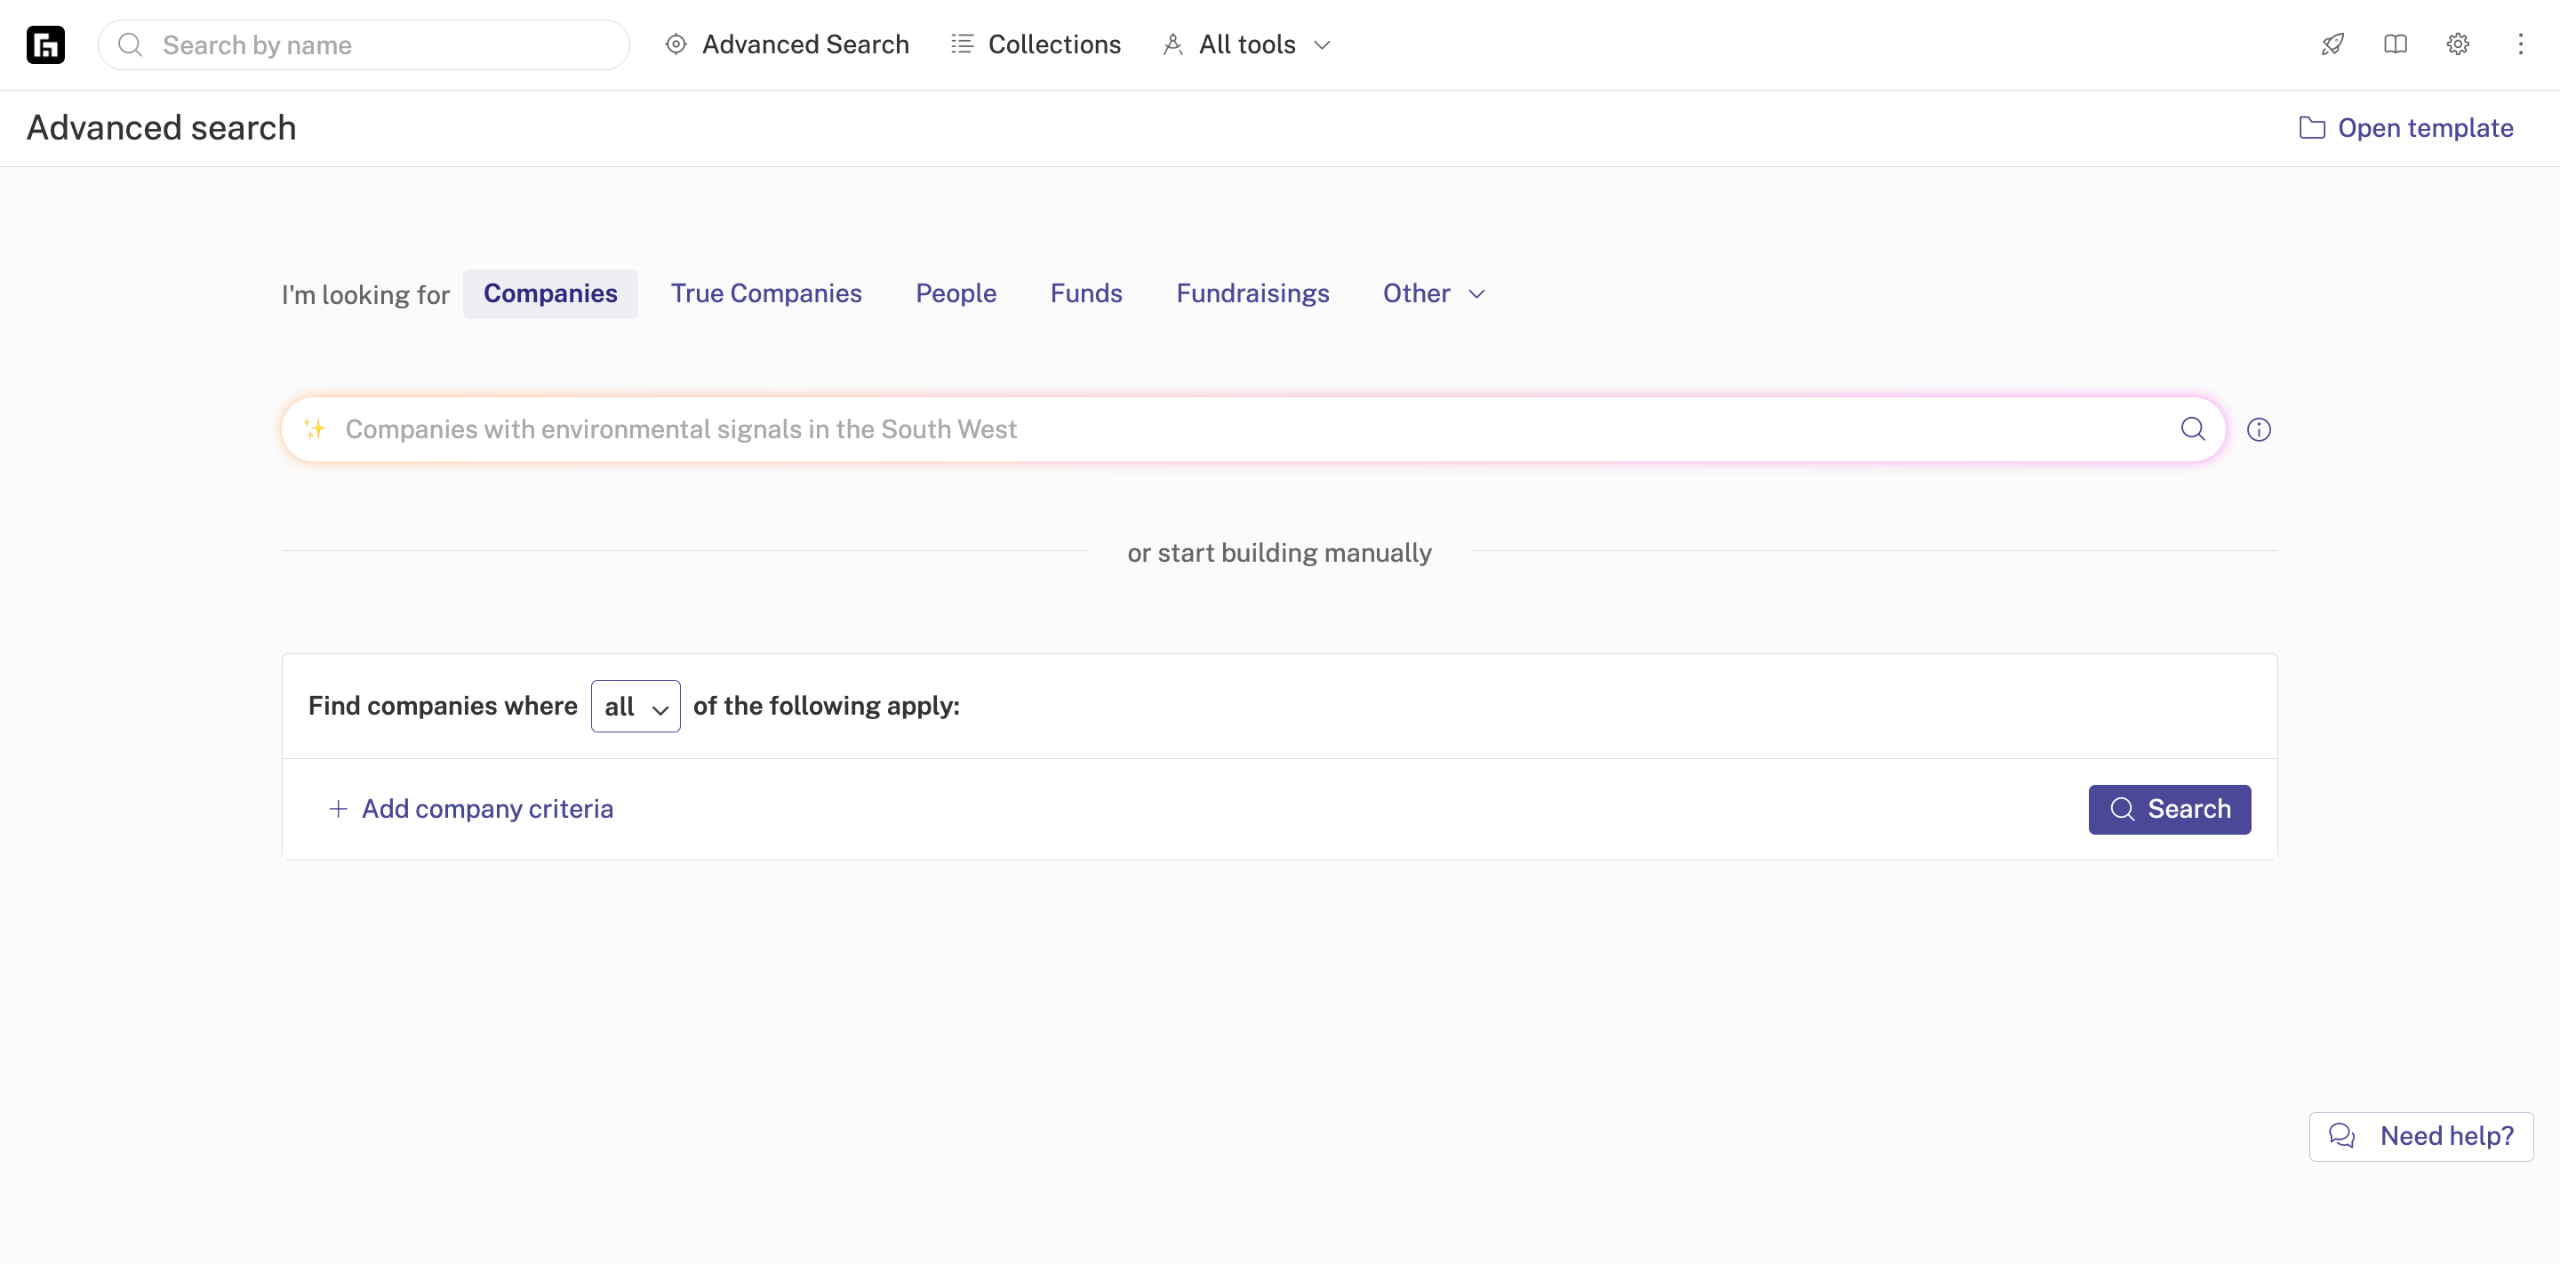Screen dimensions: 2560x1264
Task: Select the People tab
Action: [x=956, y=294]
